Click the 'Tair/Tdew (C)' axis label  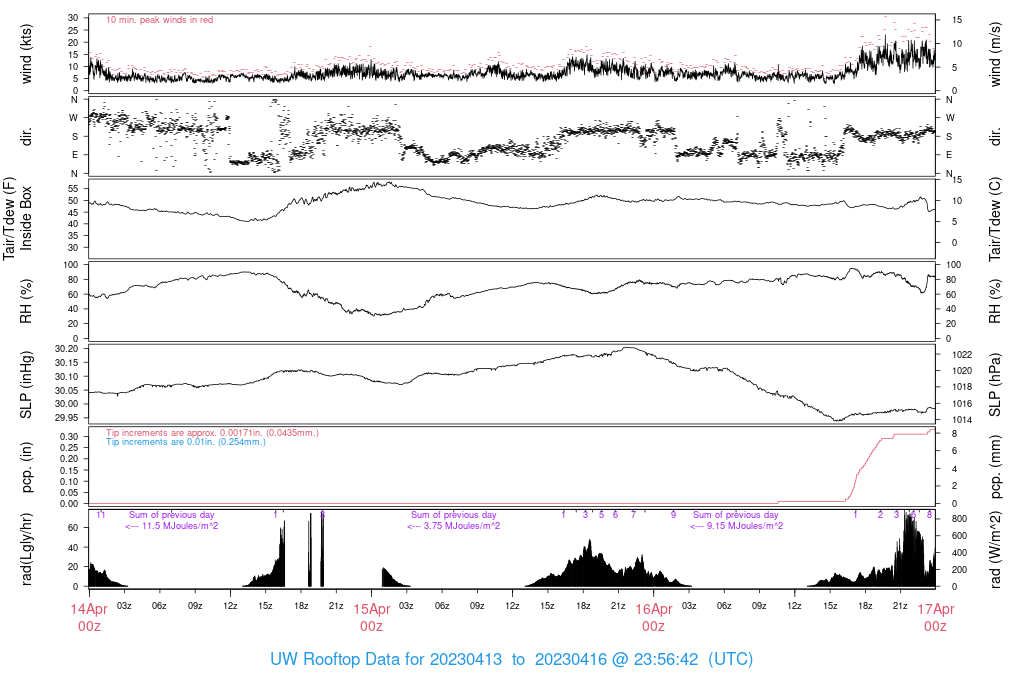(x=995, y=219)
